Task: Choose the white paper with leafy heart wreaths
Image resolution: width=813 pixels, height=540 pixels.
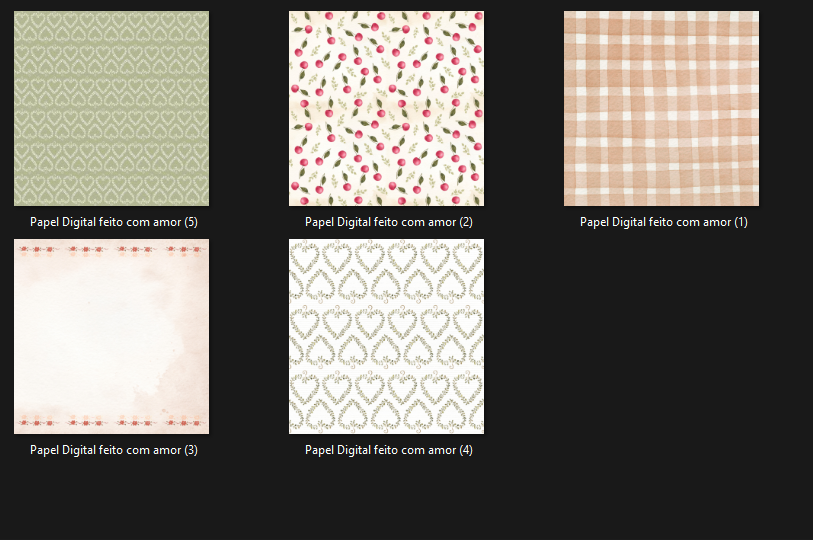Action: (386, 336)
